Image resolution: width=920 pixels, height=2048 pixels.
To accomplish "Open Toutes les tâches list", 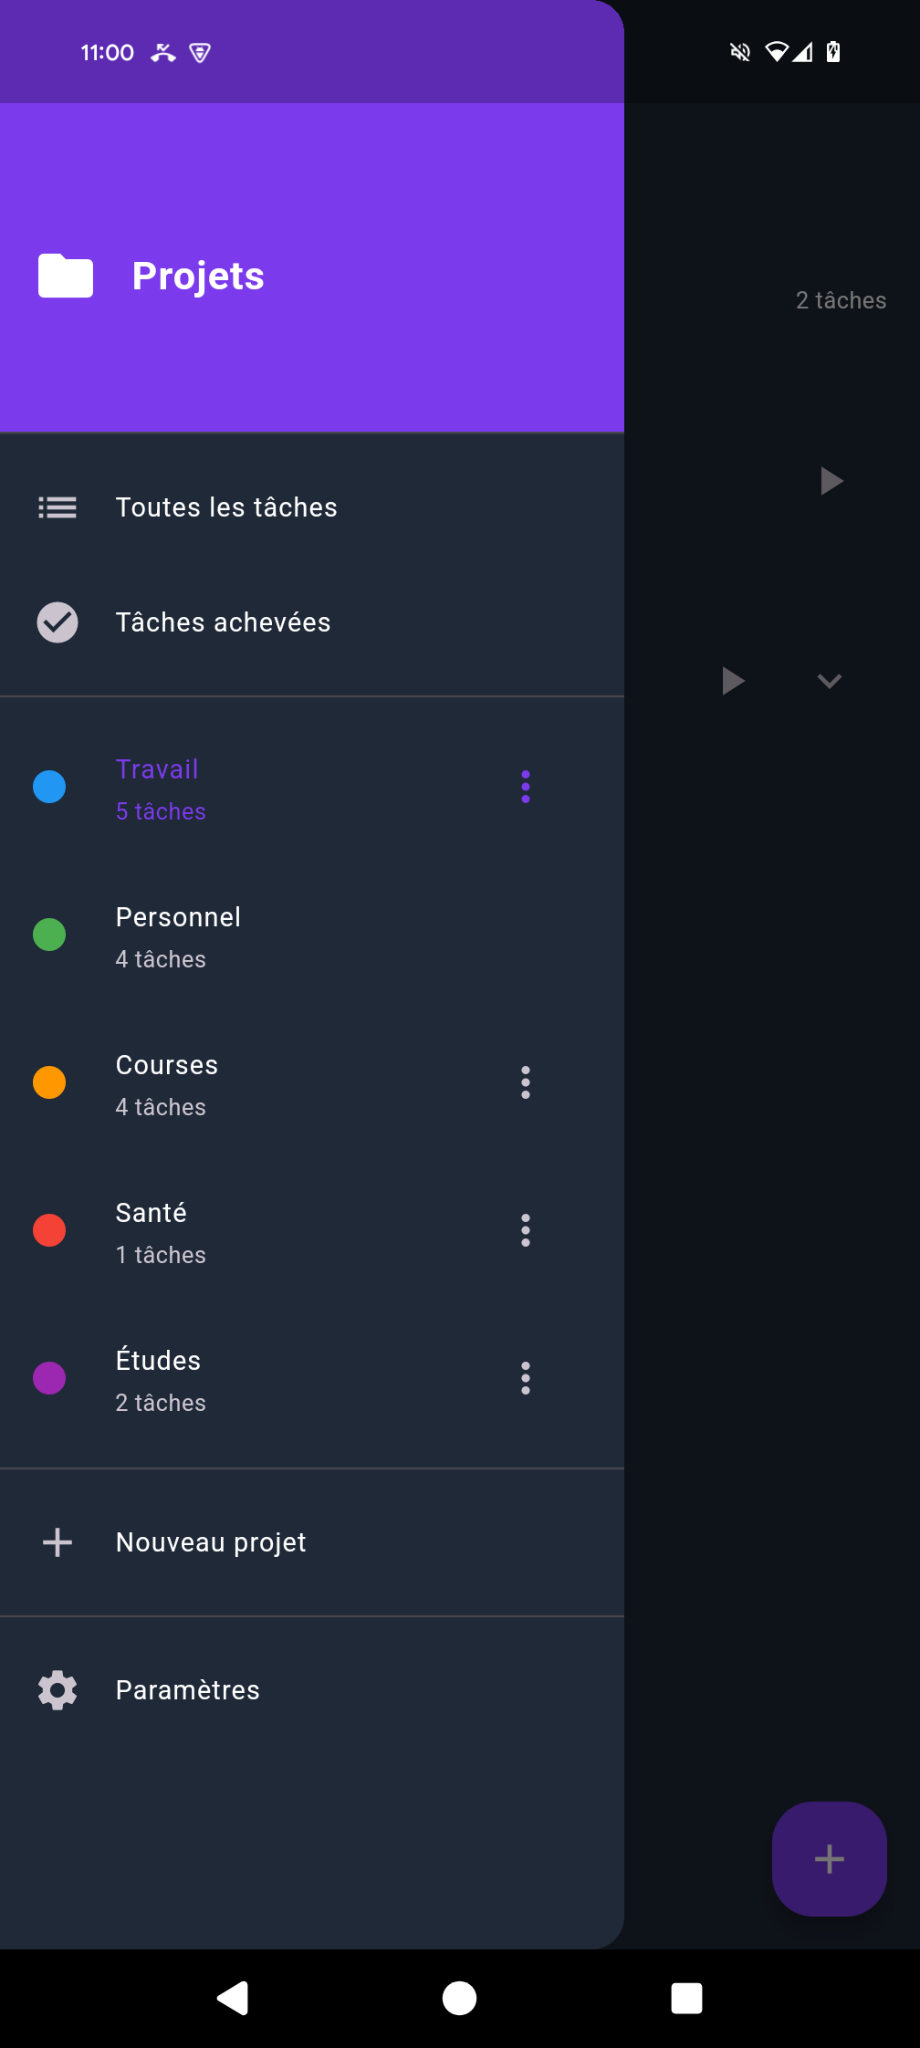I will pyautogui.click(x=226, y=507).
